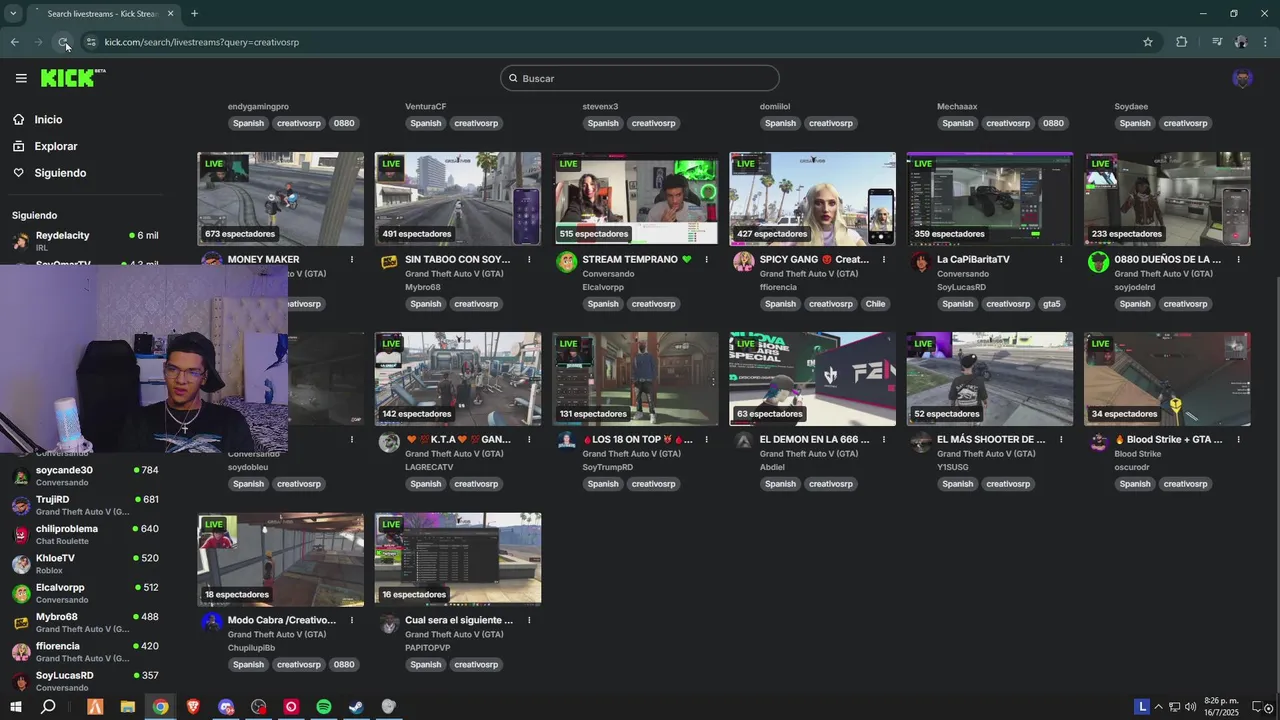Open EL MÁS SHOOTER DE stream title

click(x=991, y=439)
